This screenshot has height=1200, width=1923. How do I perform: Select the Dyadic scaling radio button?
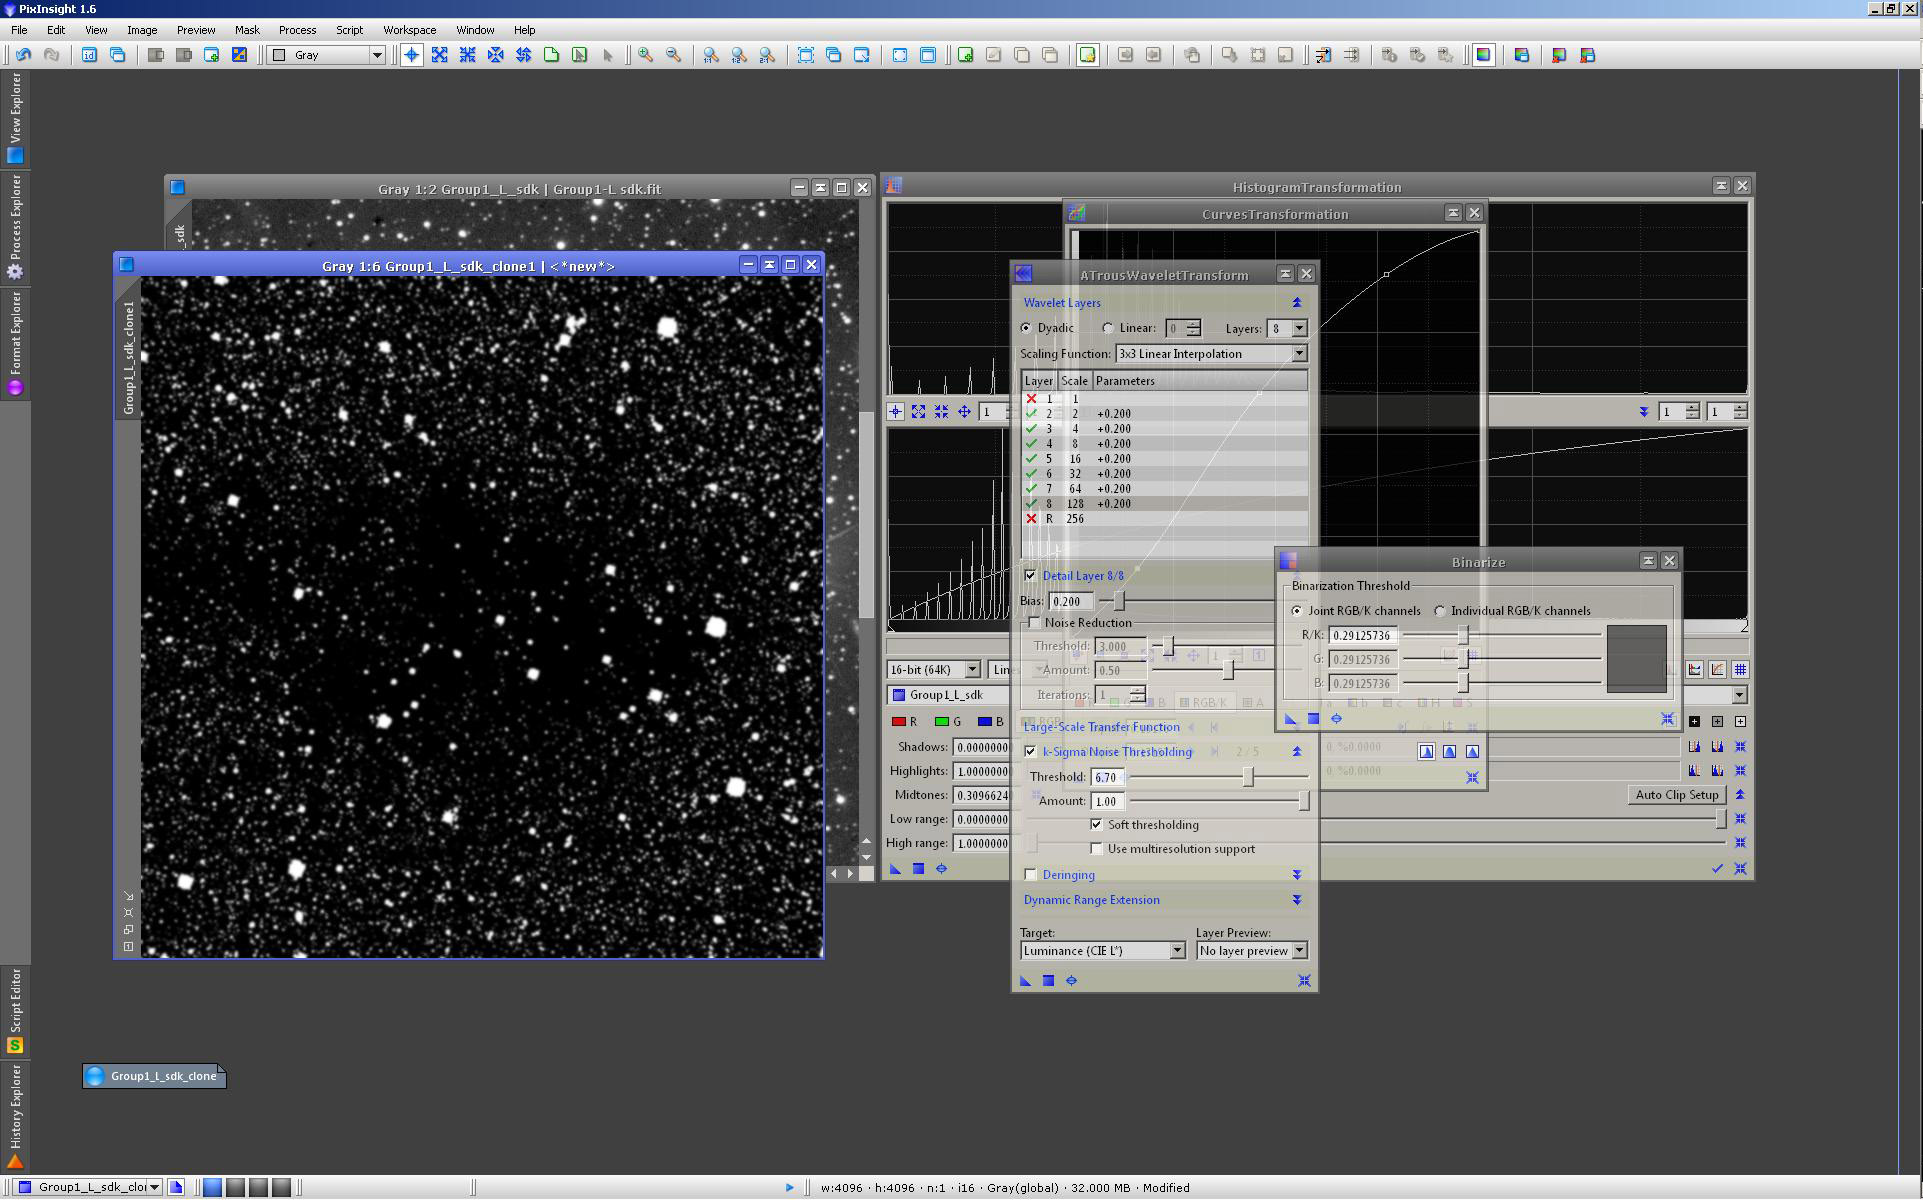tap(1026, 328)
